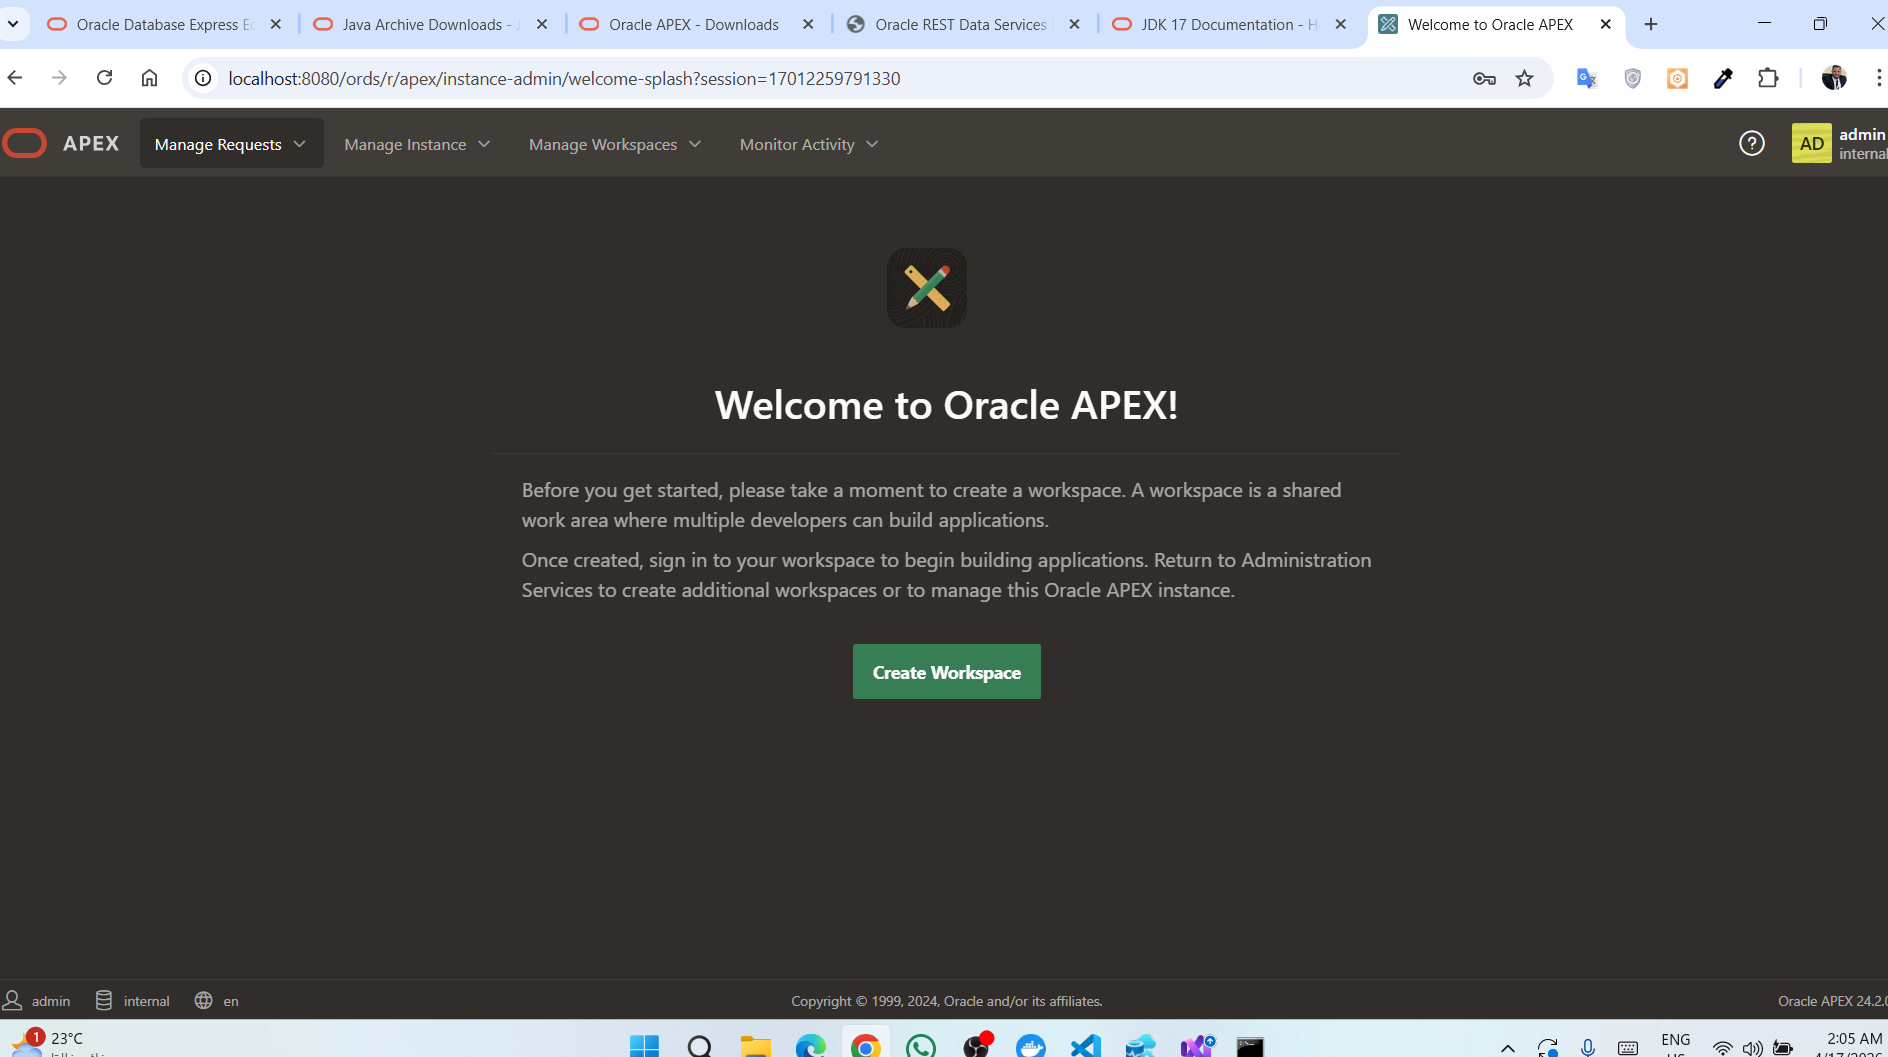Click the internal database icon in footer
This screenshot has width=1888, height=1057.
click(x=104, y=1000)
